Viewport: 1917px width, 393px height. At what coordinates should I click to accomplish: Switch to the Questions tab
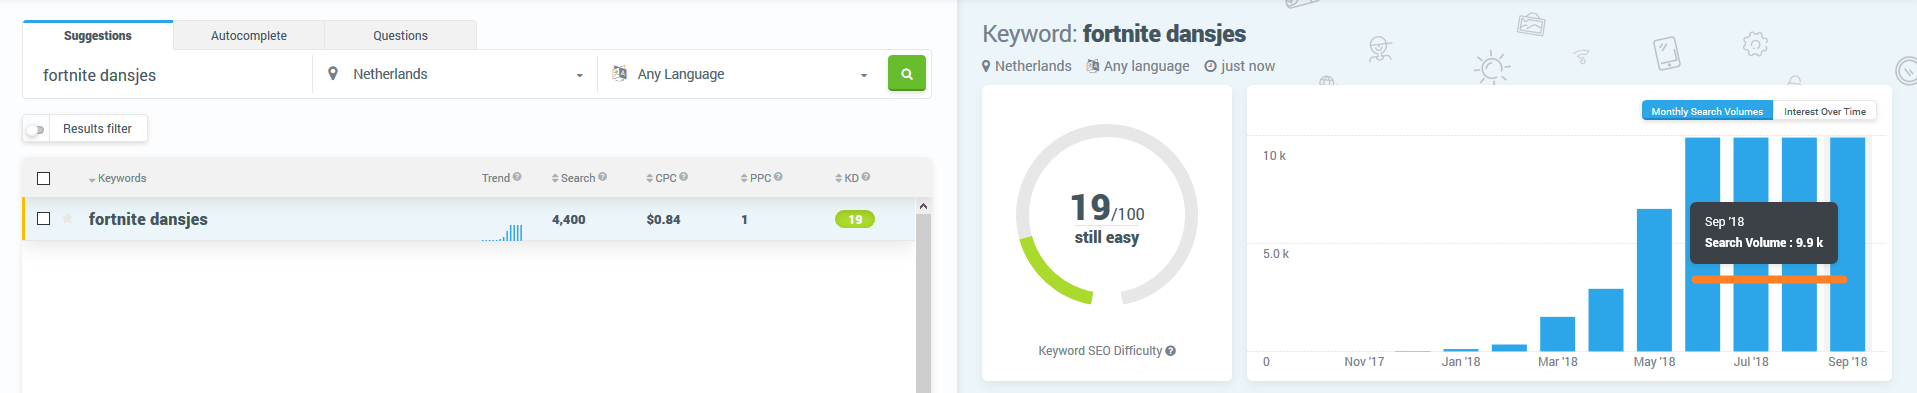[400, 35]
